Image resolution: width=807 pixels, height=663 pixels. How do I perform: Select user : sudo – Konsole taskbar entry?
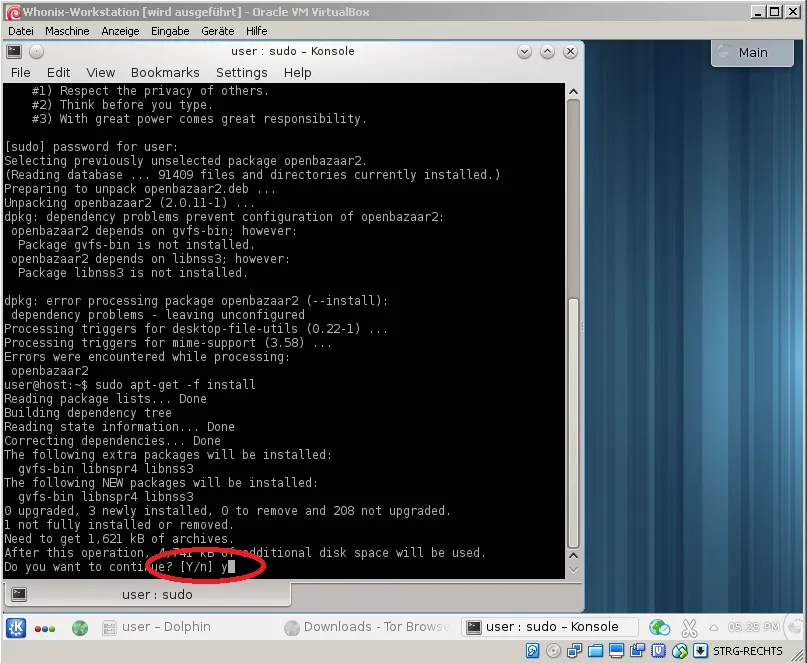[549, 627]
